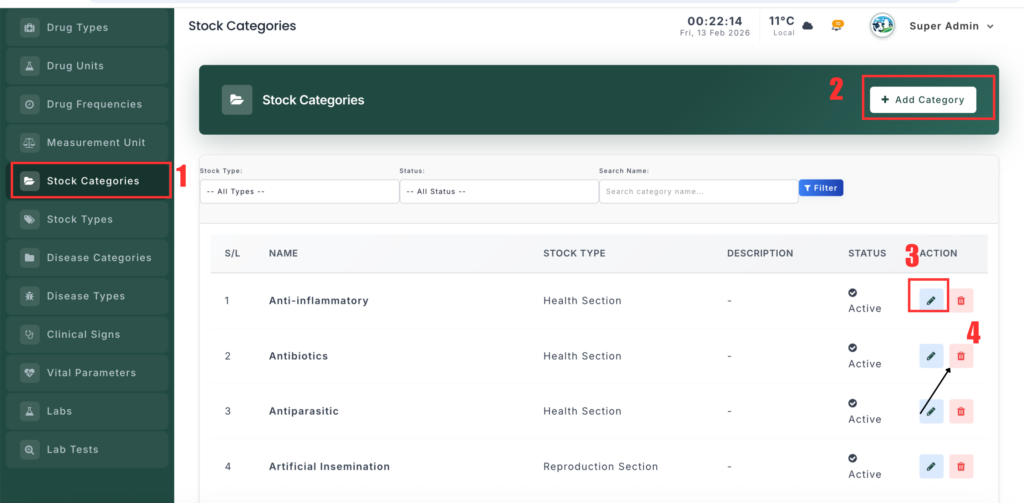The image size is (1024, 503).
Task: Select Vital Parameters from the sidebar
Action: pyautogui.click(x=88, y=373)
